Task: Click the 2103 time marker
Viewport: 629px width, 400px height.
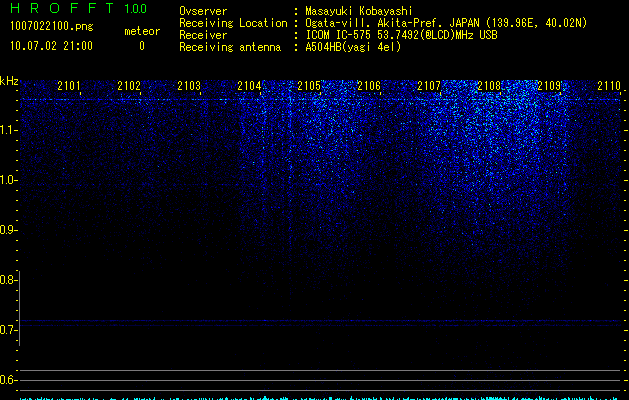Action: [189, 85]
